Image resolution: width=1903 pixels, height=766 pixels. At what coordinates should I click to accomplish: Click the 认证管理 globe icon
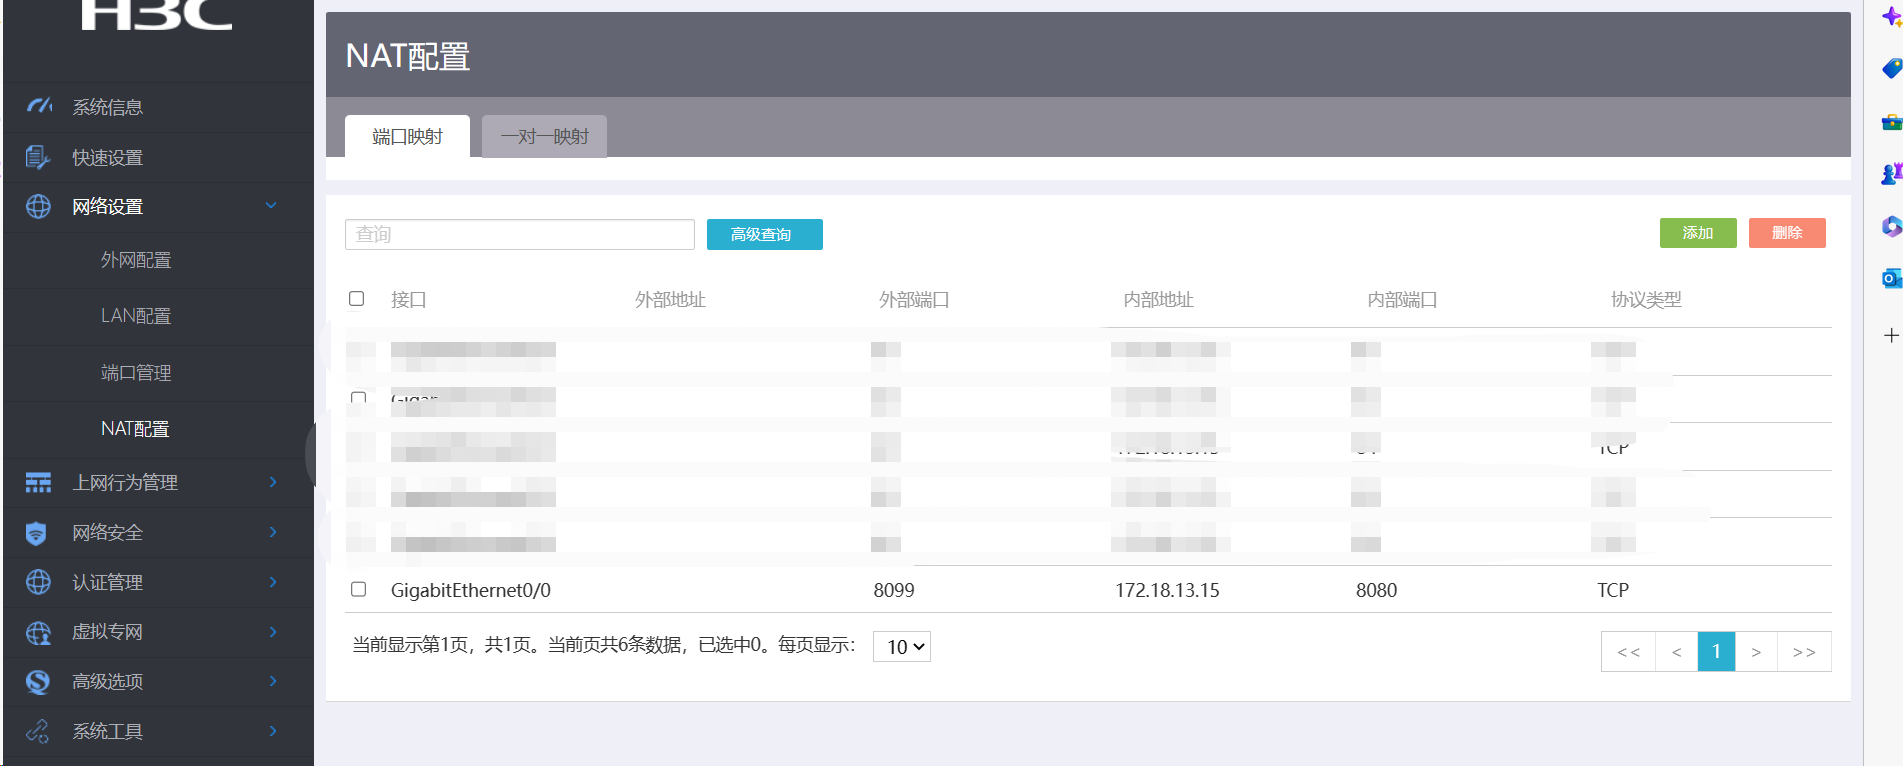click(38, 582)
